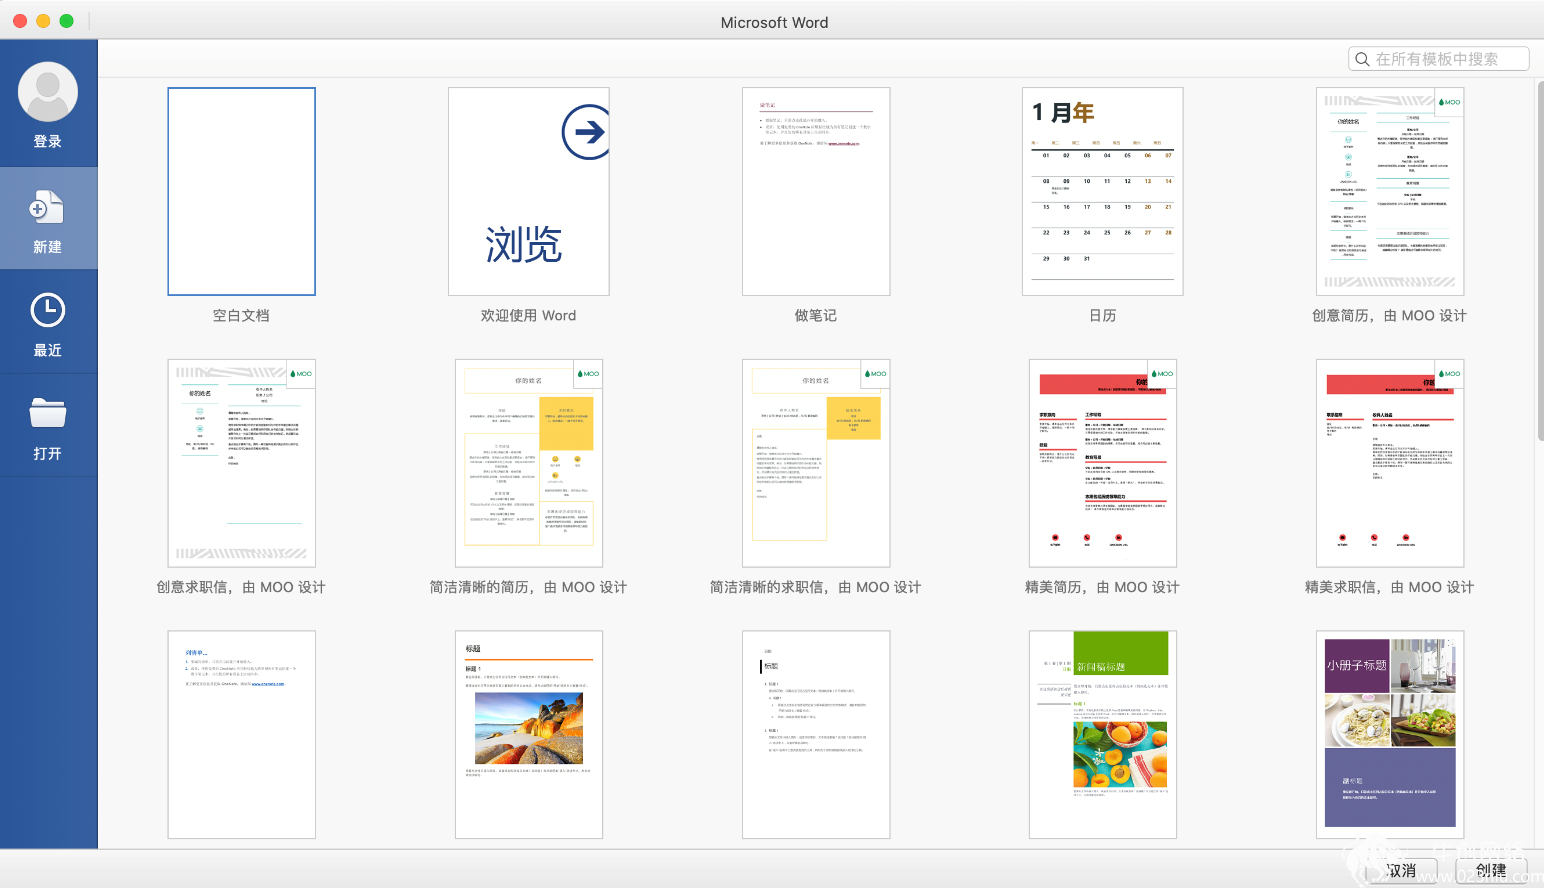Type in the 在所有模板中搜索 search field
The image size is (1544, 888).
(1439, 59)
